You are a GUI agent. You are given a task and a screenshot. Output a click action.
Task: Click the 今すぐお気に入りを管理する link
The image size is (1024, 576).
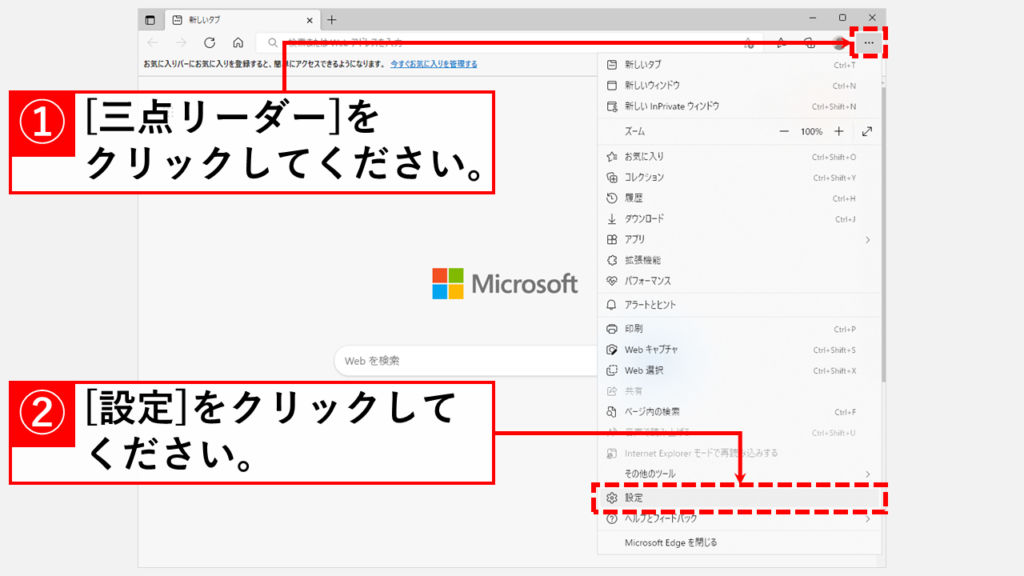[x=434, y=64]
